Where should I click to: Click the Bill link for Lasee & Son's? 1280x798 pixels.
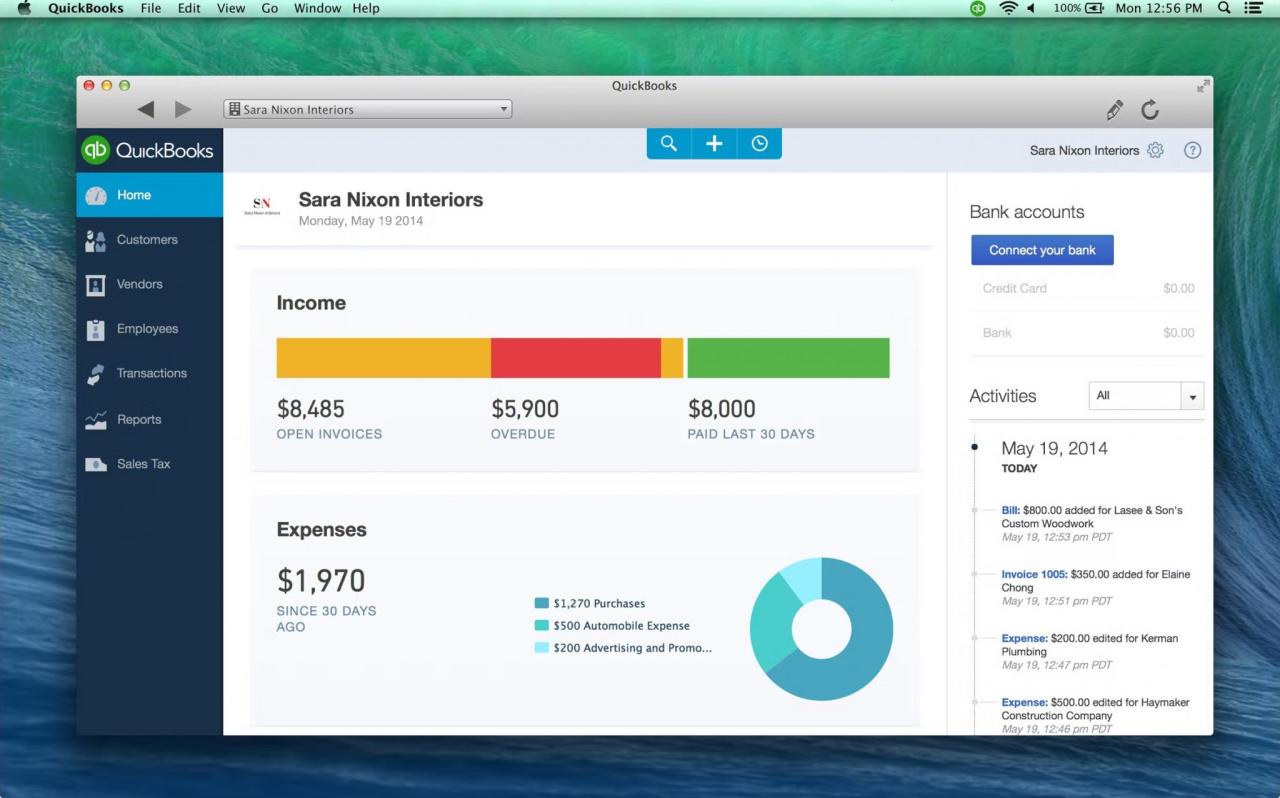click(1010, 511)
